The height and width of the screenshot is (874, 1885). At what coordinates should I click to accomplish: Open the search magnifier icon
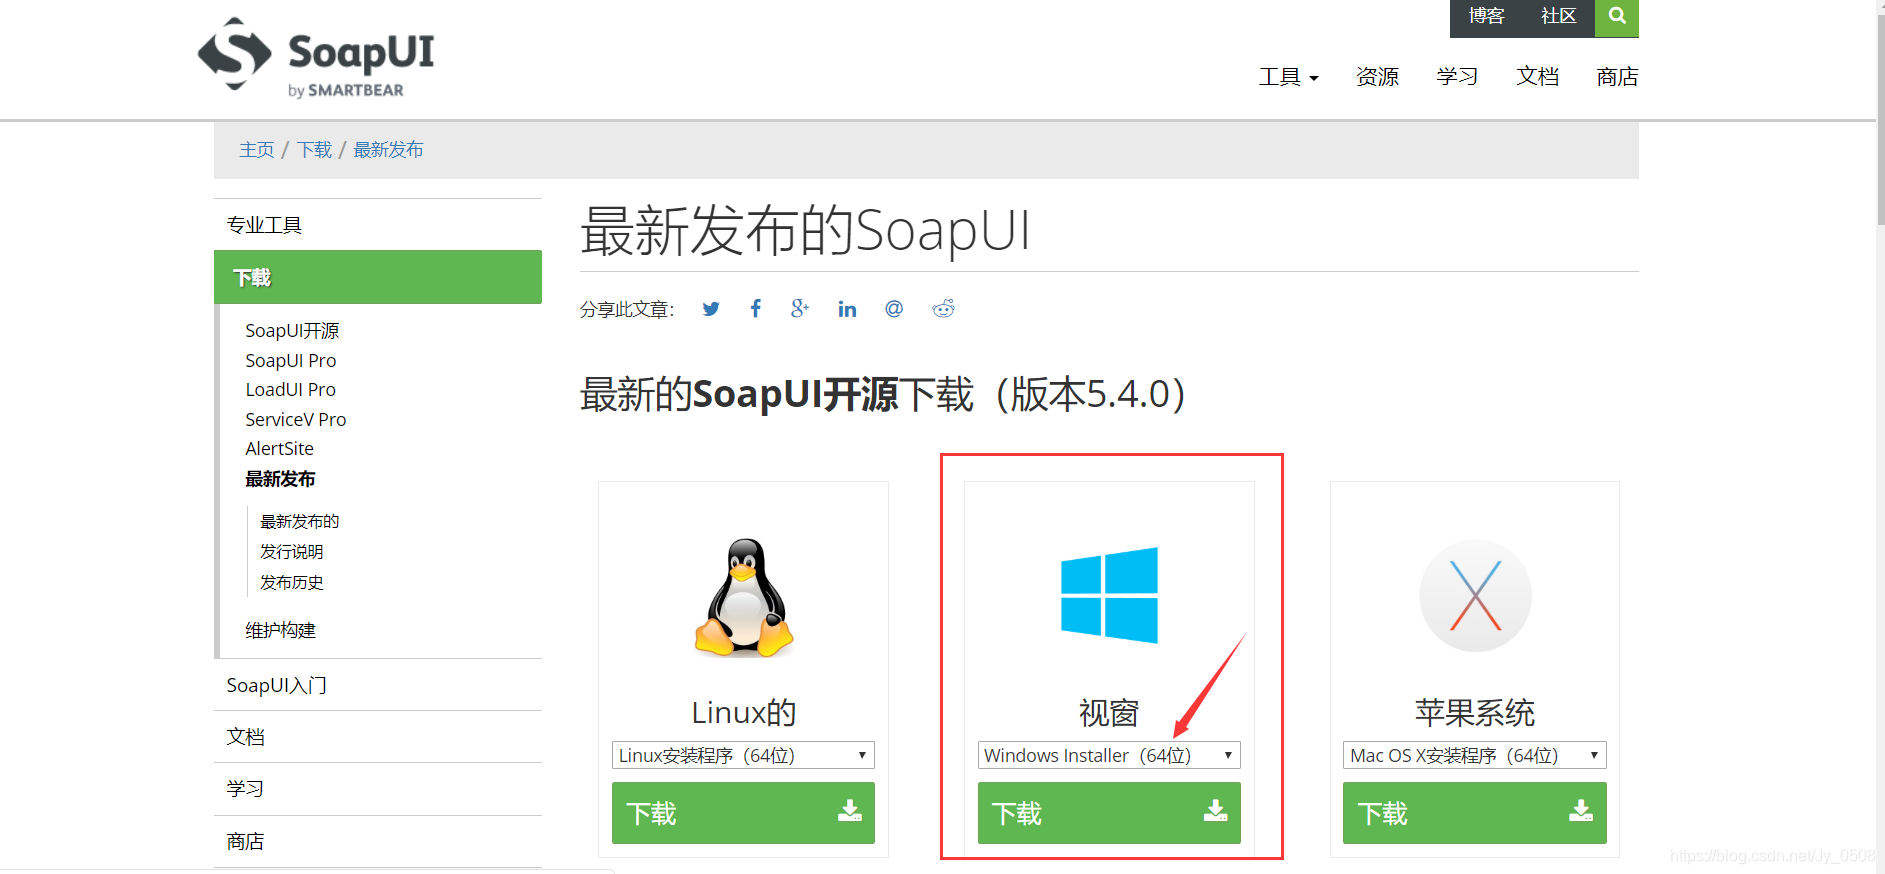pos(1616,17)
